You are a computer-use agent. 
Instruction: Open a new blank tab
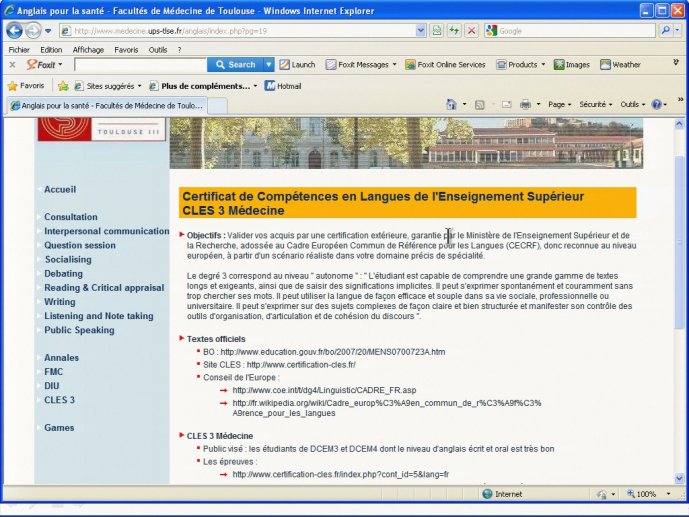point(217,106)
